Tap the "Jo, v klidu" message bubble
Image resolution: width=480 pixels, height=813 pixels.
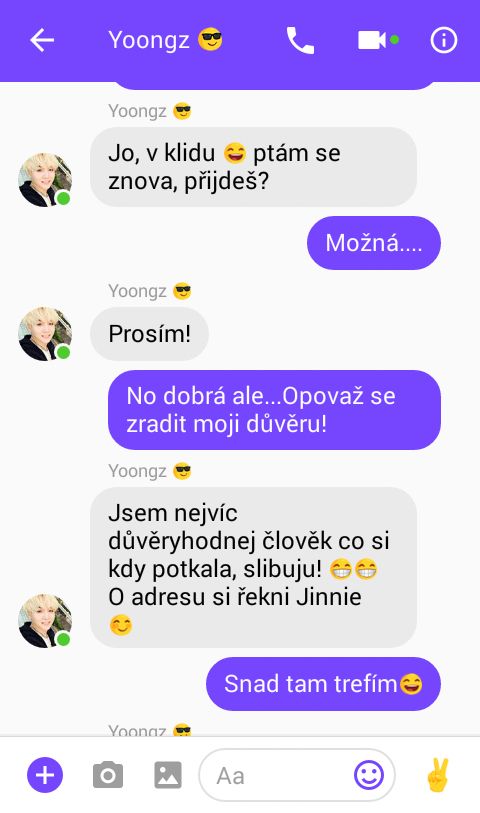(x=253, y=166)
